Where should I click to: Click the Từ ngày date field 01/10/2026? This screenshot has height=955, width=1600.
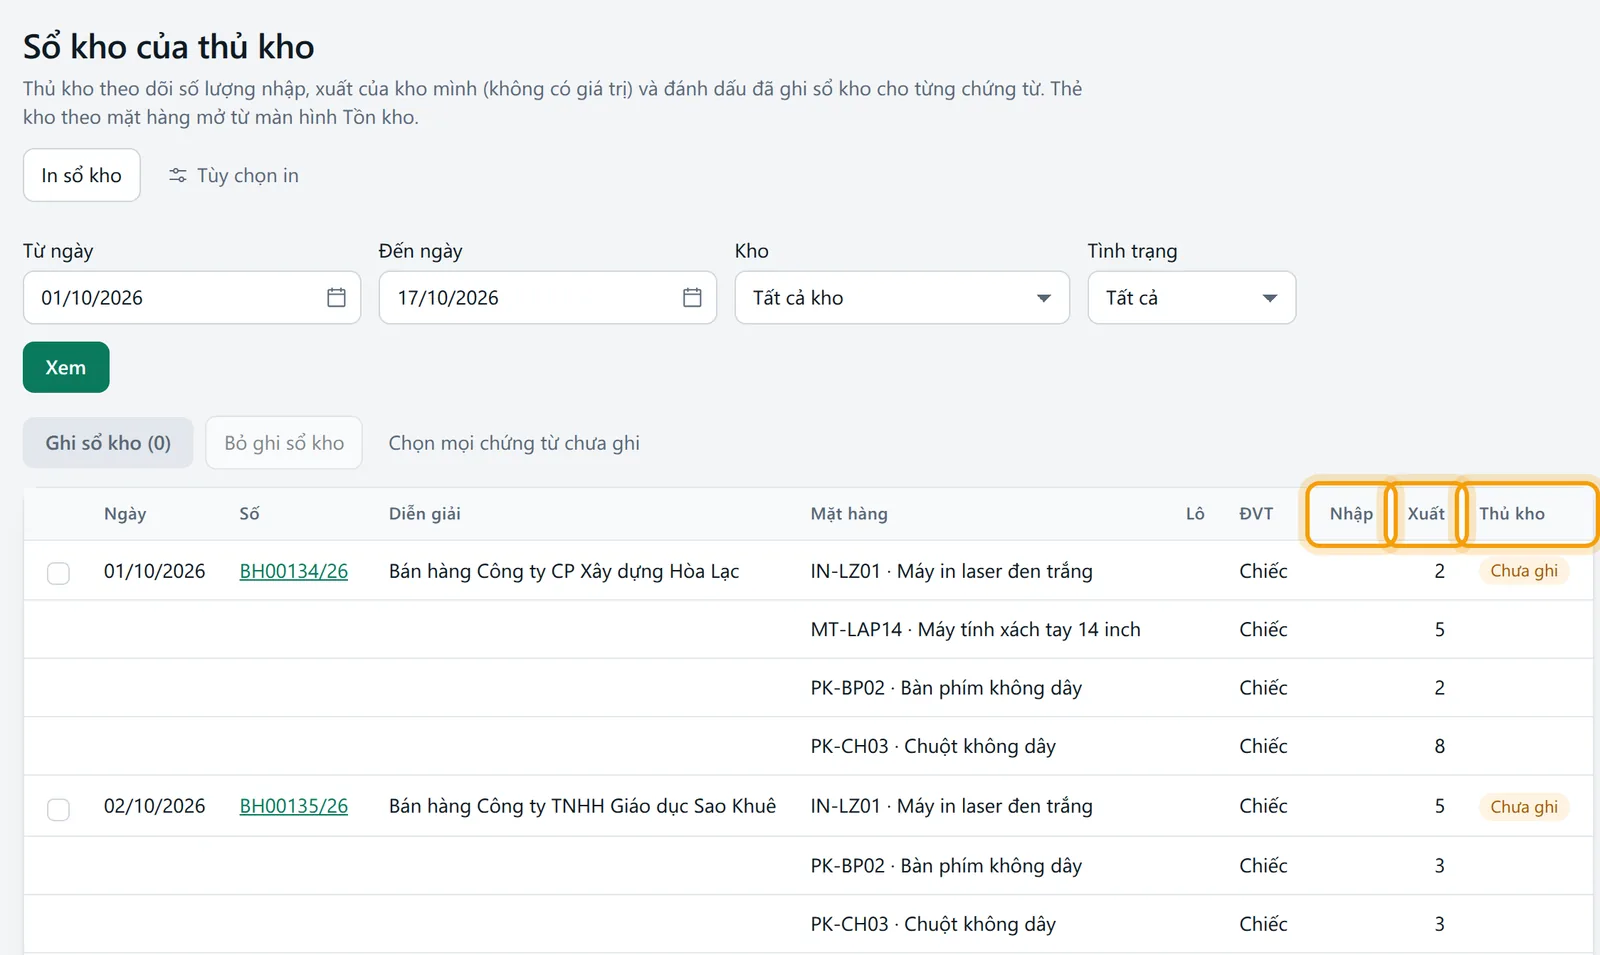point(192,298)
